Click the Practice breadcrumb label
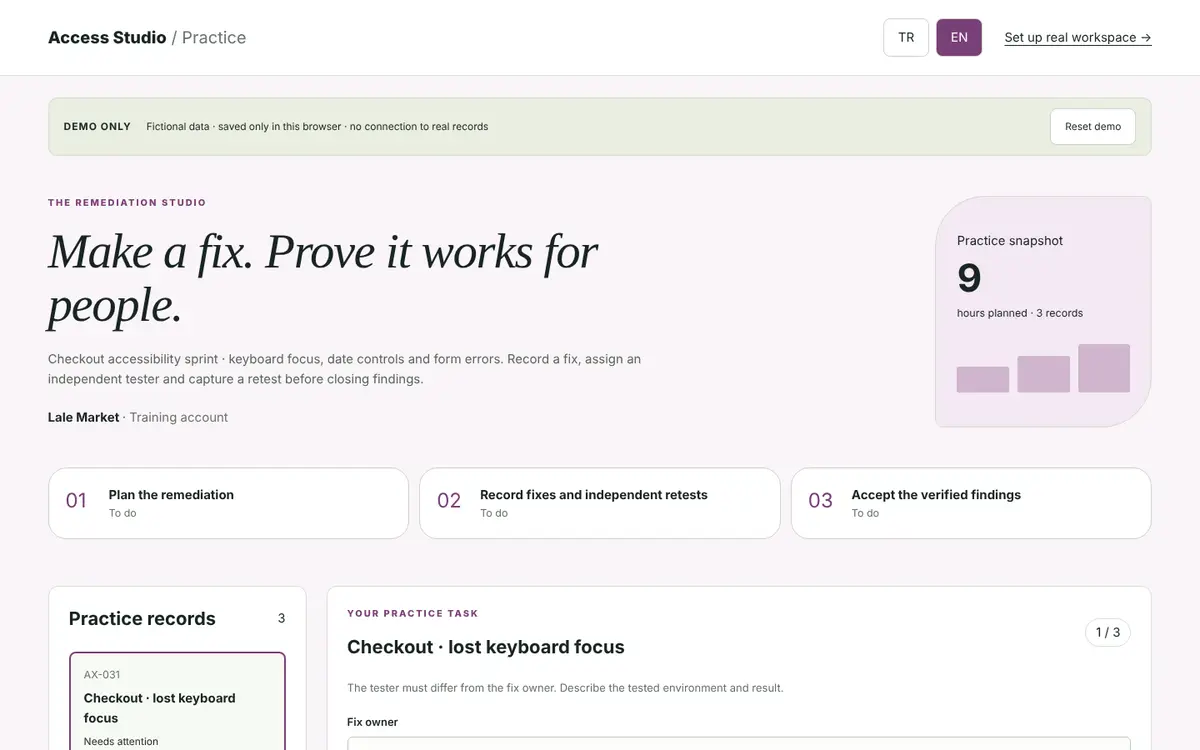 pyautogui.click(x=214, y=38)
